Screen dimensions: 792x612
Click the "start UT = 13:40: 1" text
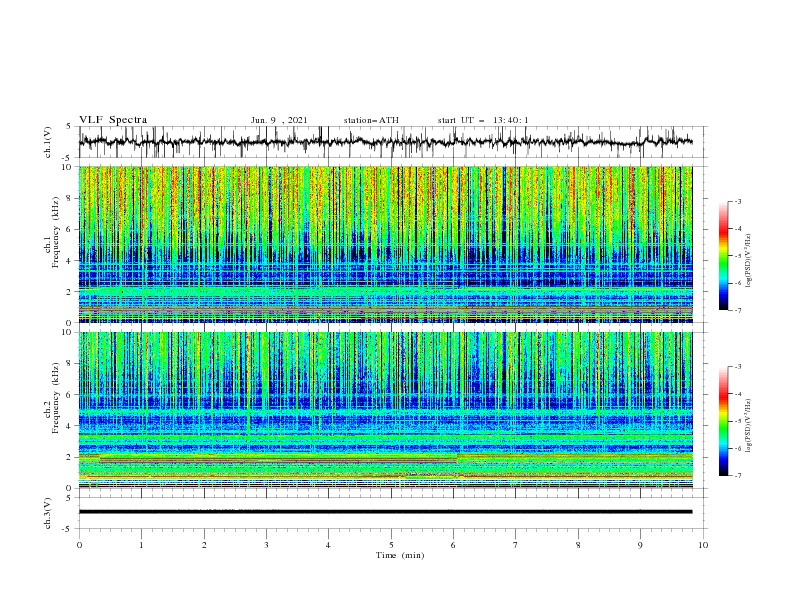(x=483, y=120)
